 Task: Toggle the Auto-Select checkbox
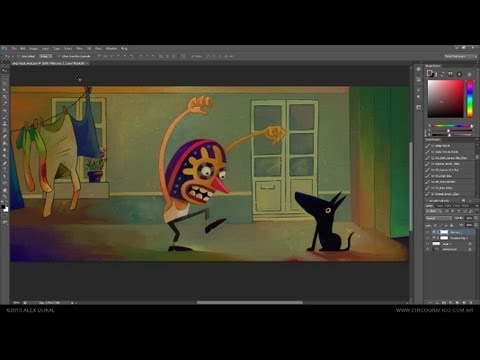pos(19,56)
